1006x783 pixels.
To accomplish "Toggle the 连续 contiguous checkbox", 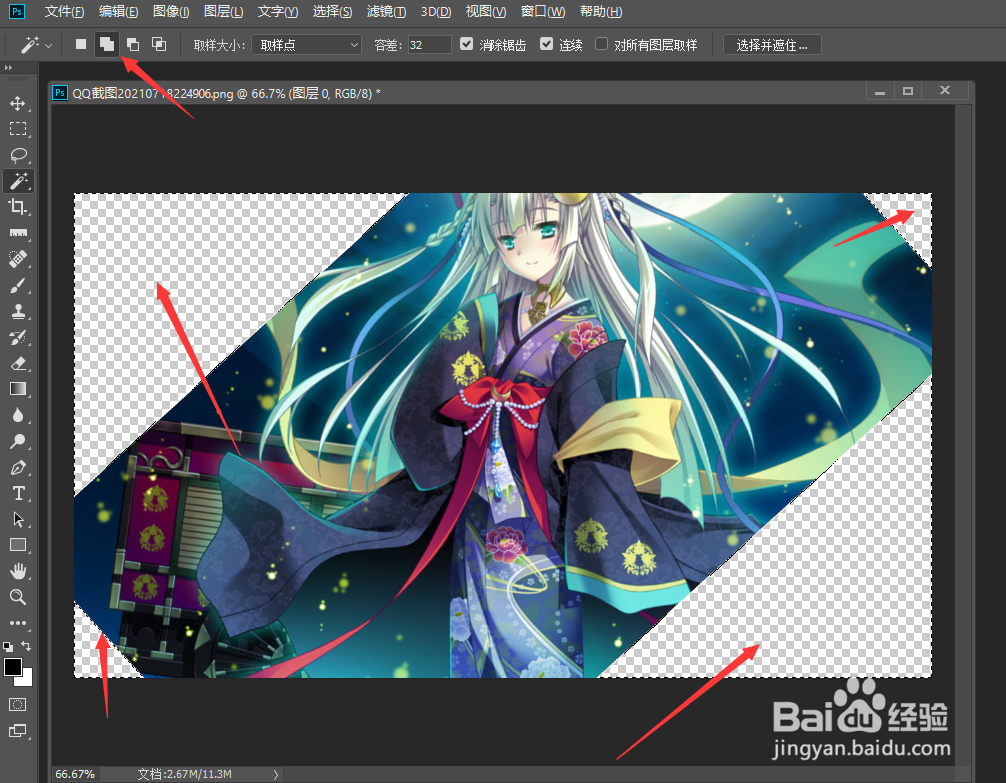I will point(547,44).
